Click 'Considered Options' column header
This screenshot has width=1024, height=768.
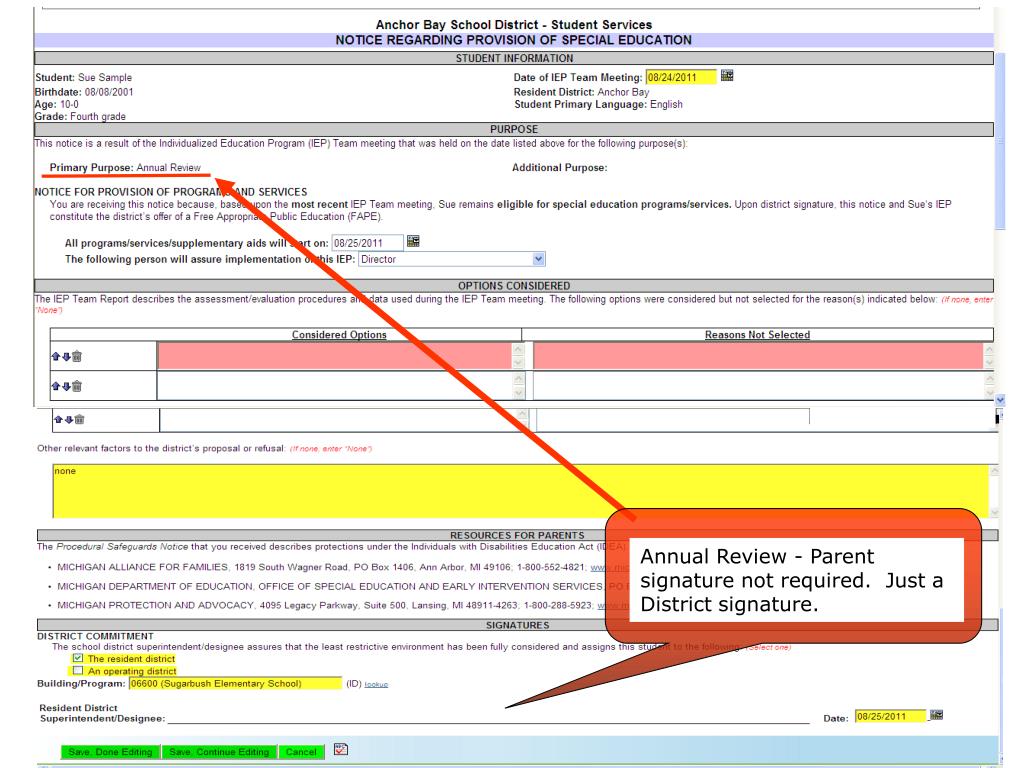point(339,335)
